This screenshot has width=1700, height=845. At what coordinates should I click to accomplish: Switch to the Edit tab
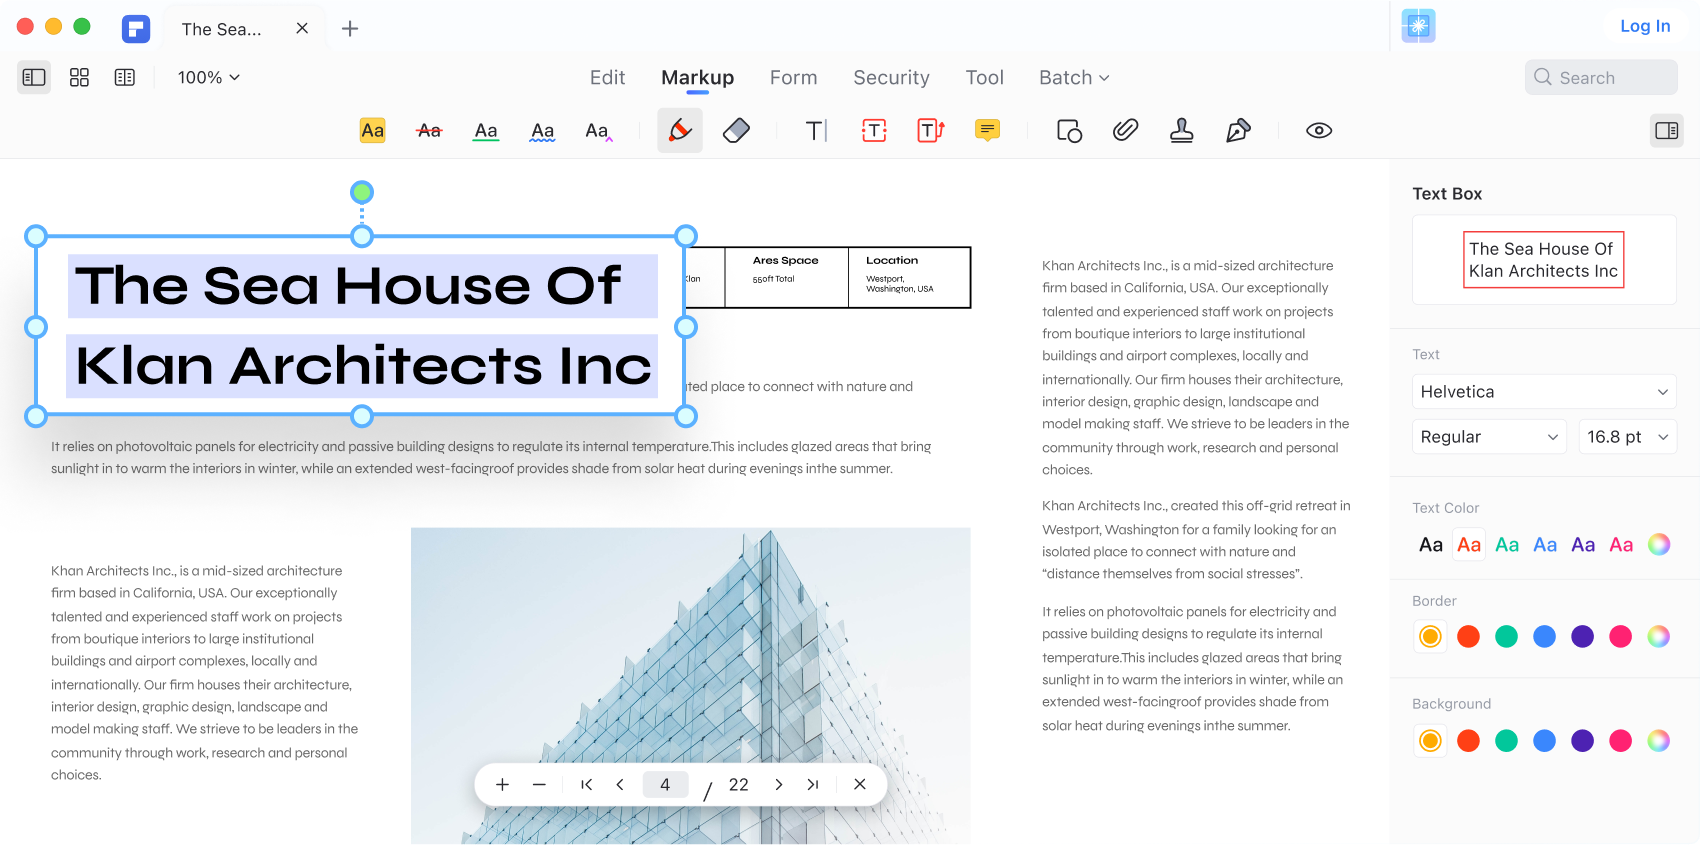(607, 78)
